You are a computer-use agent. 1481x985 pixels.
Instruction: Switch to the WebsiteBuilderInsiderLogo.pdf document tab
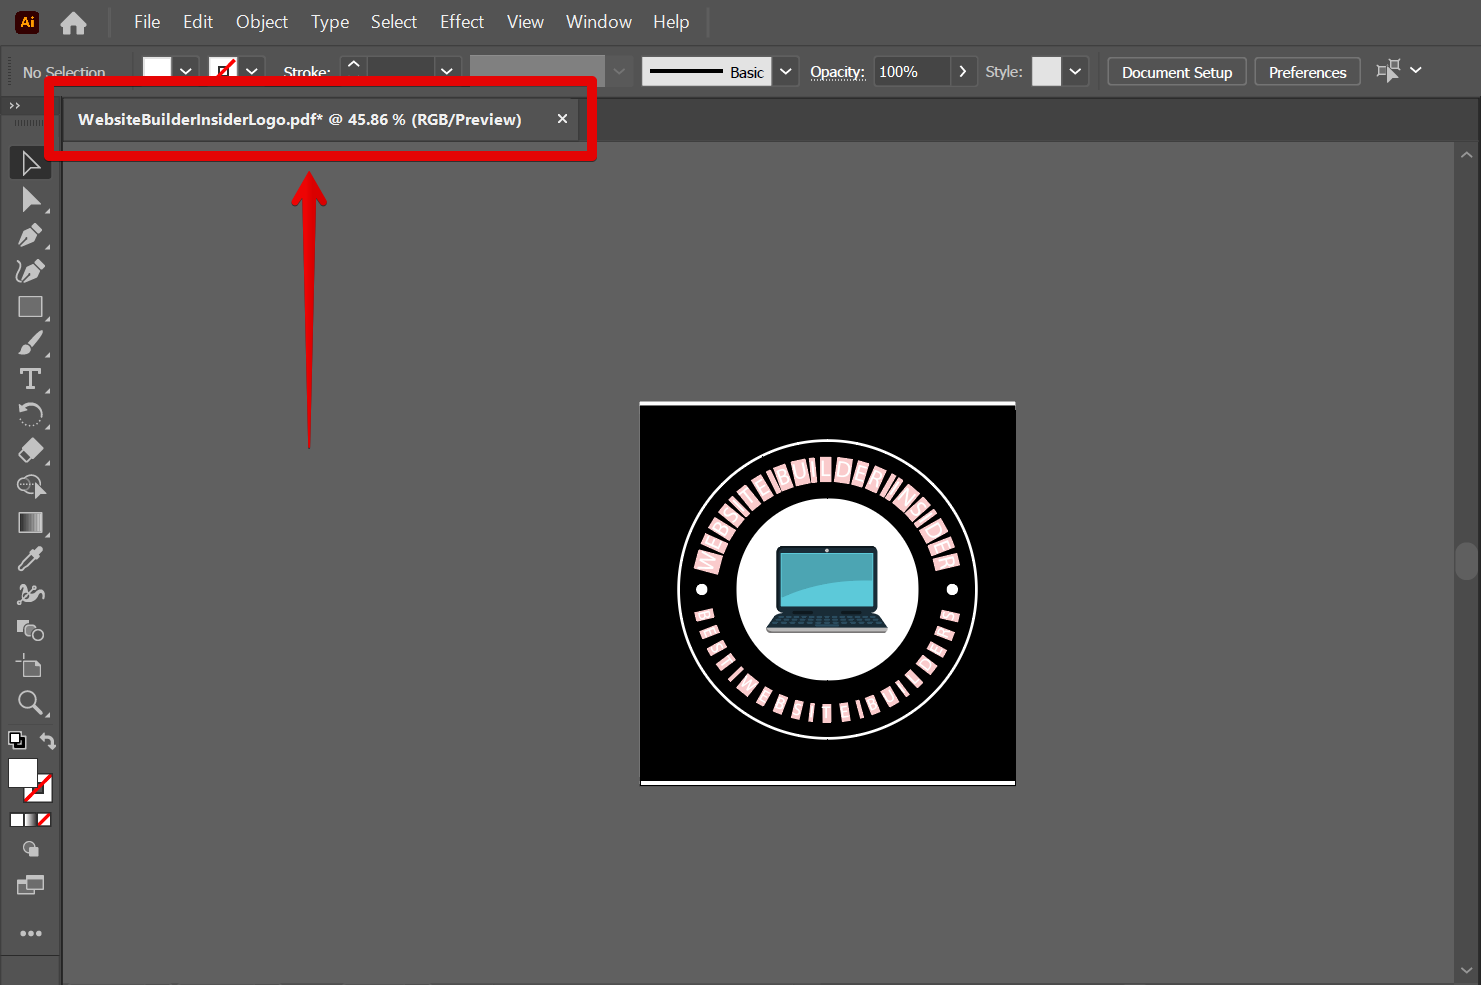(x=300, y=119)
